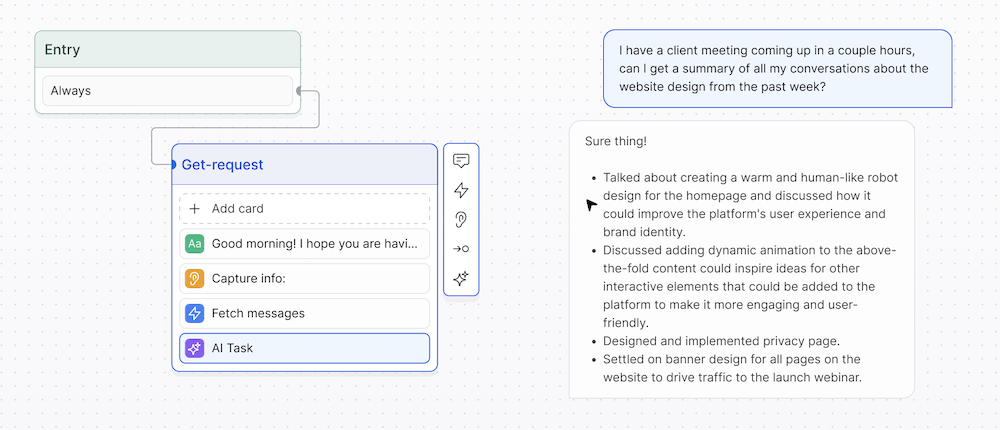This screenshot has height=430, width=1000.
Task: Select the Entry node header
Action: (x=167, y=50)
